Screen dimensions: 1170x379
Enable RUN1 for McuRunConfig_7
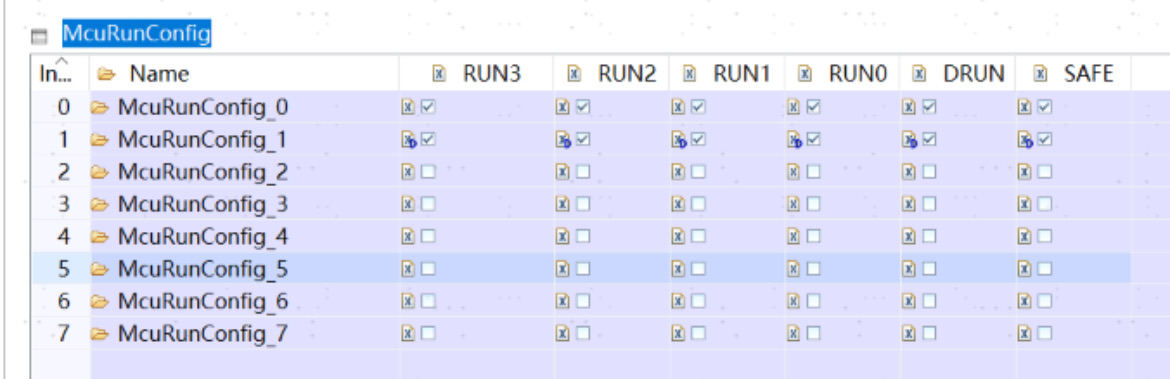tap(698, 333)
